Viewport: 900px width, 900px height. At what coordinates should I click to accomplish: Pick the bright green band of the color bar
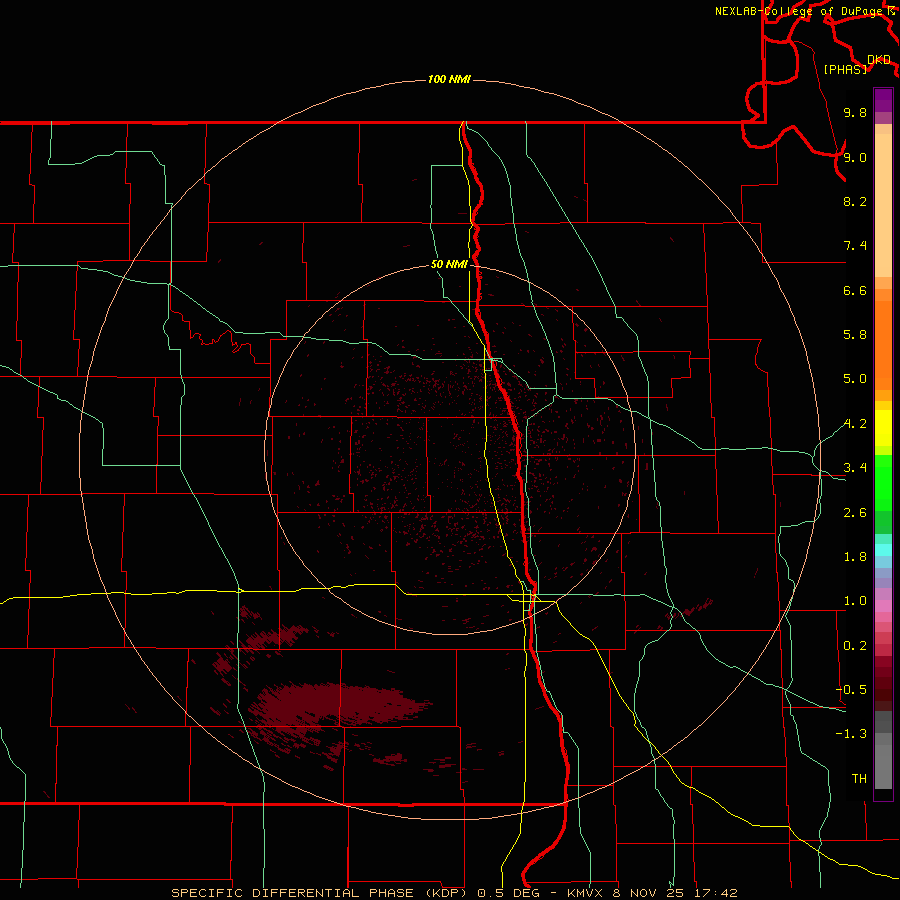[x=883, y=482]
